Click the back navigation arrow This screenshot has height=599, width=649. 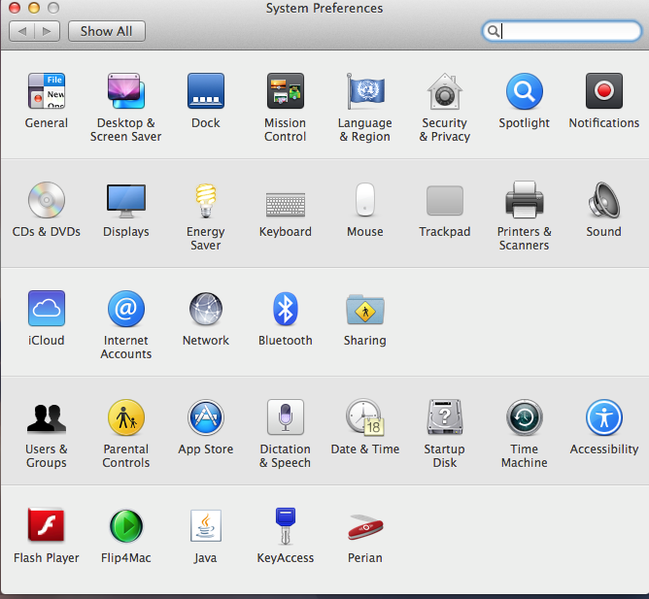(x=22, y=31)
